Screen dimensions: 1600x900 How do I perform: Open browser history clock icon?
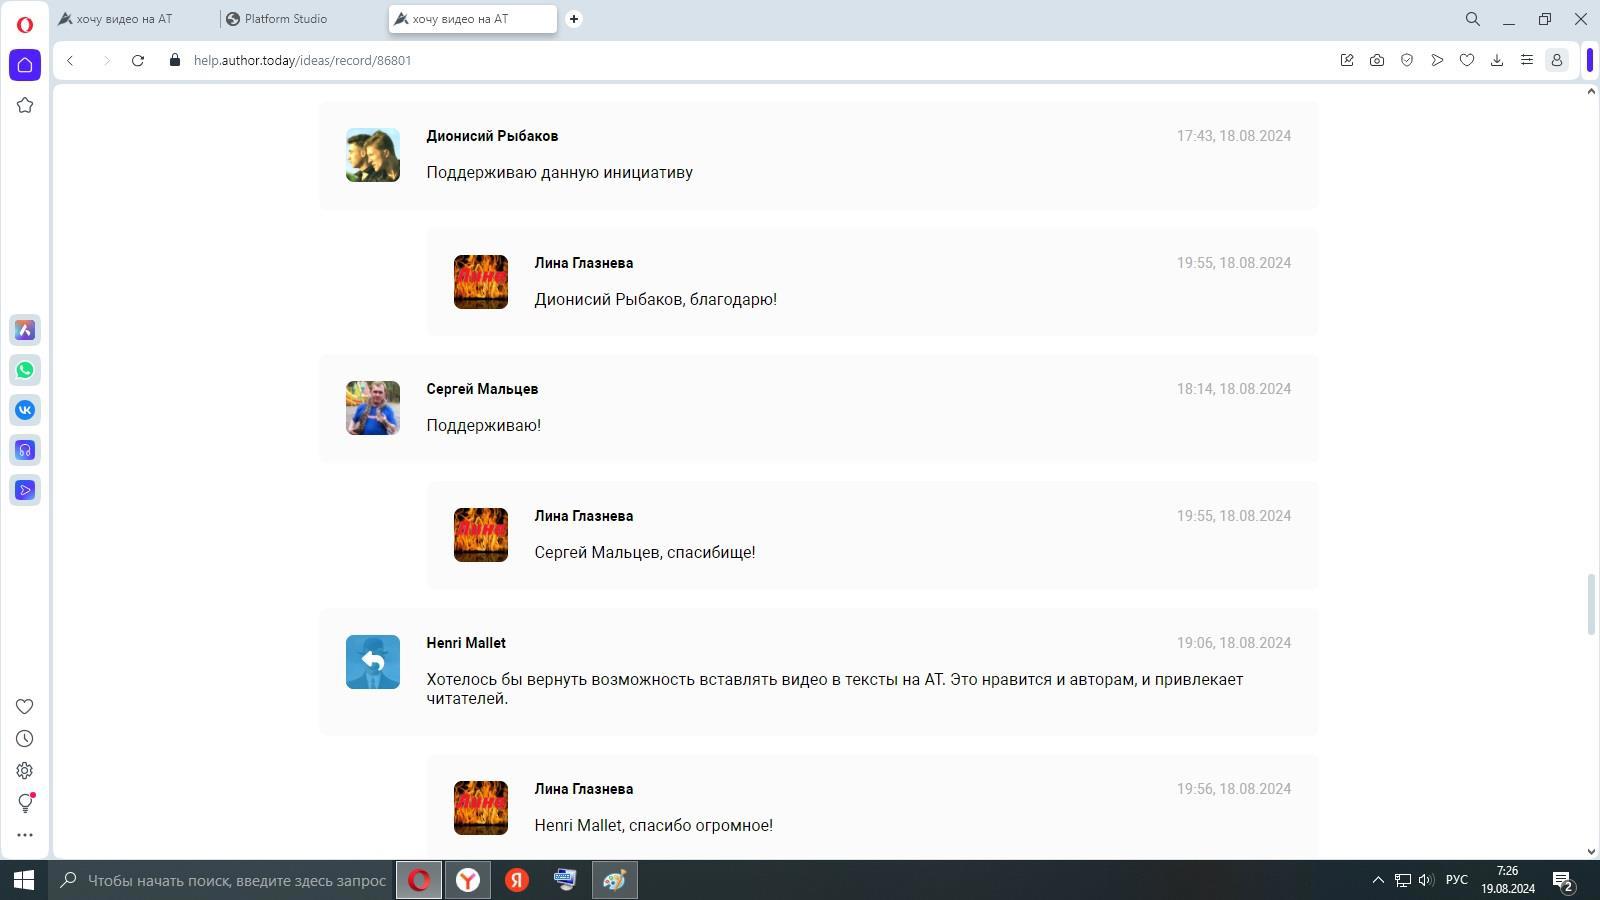point(25,739)
